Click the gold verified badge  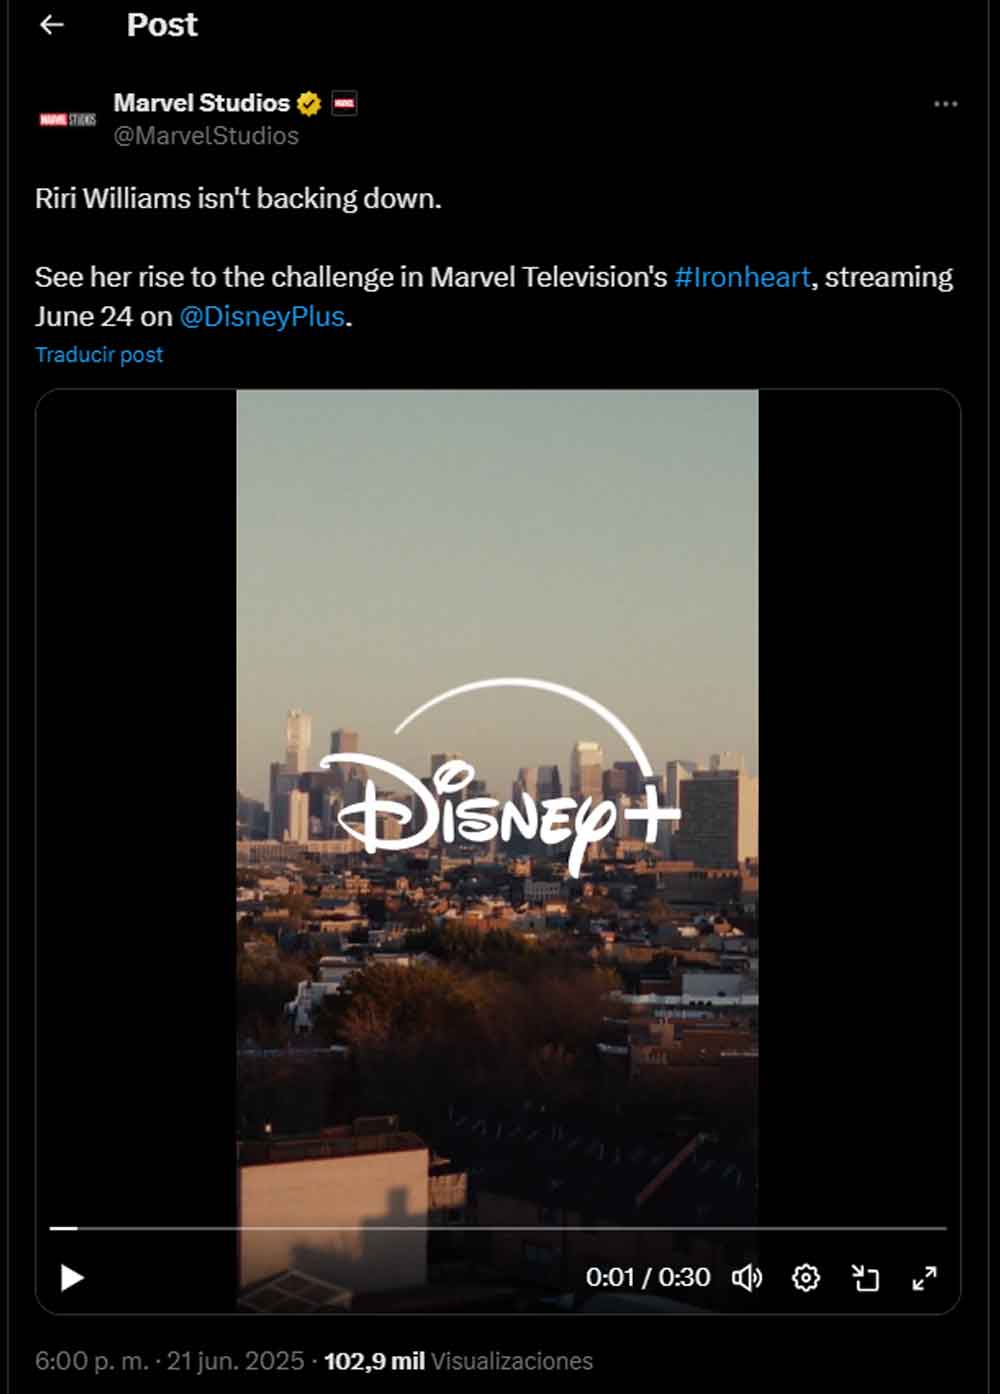tap(309, 103)
